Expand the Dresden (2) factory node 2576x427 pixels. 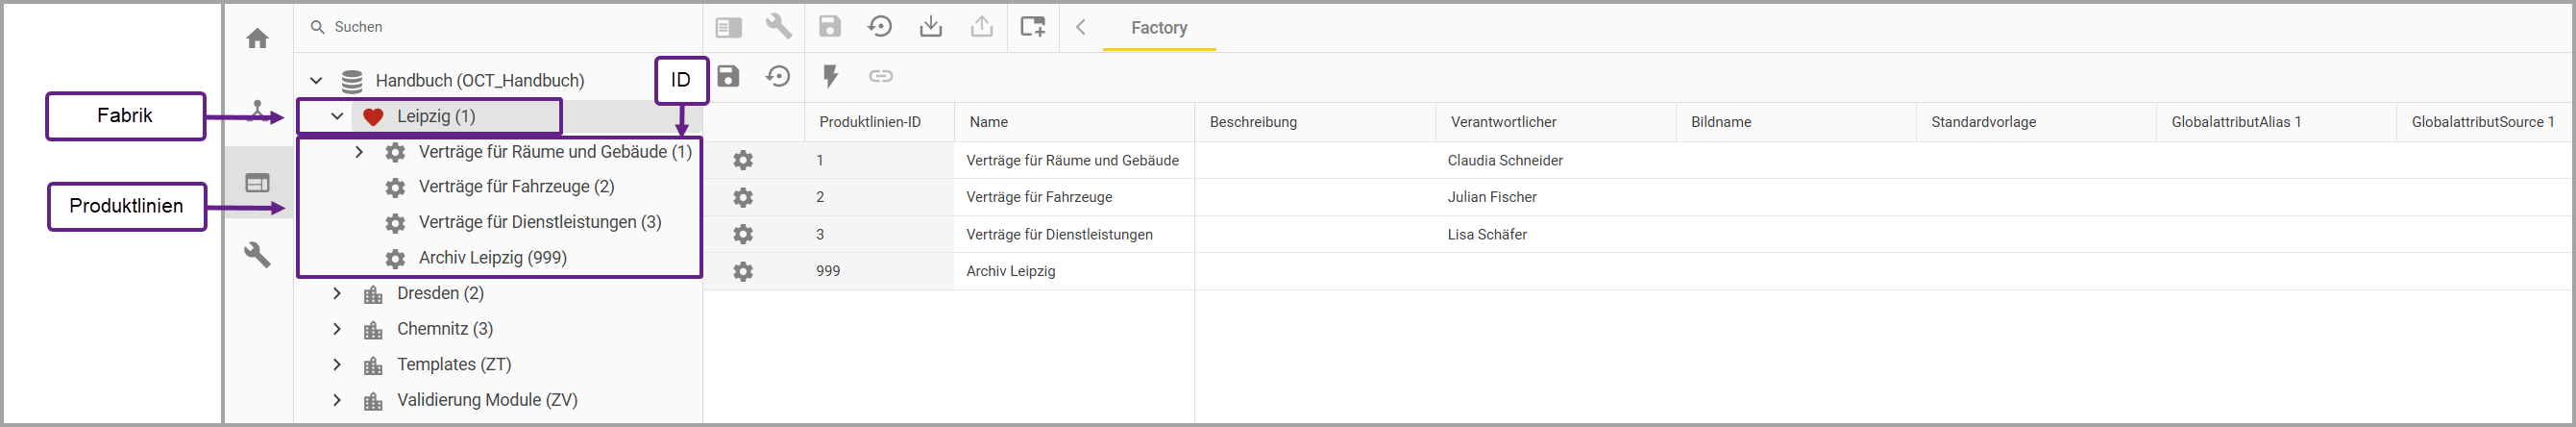(337, 293)
